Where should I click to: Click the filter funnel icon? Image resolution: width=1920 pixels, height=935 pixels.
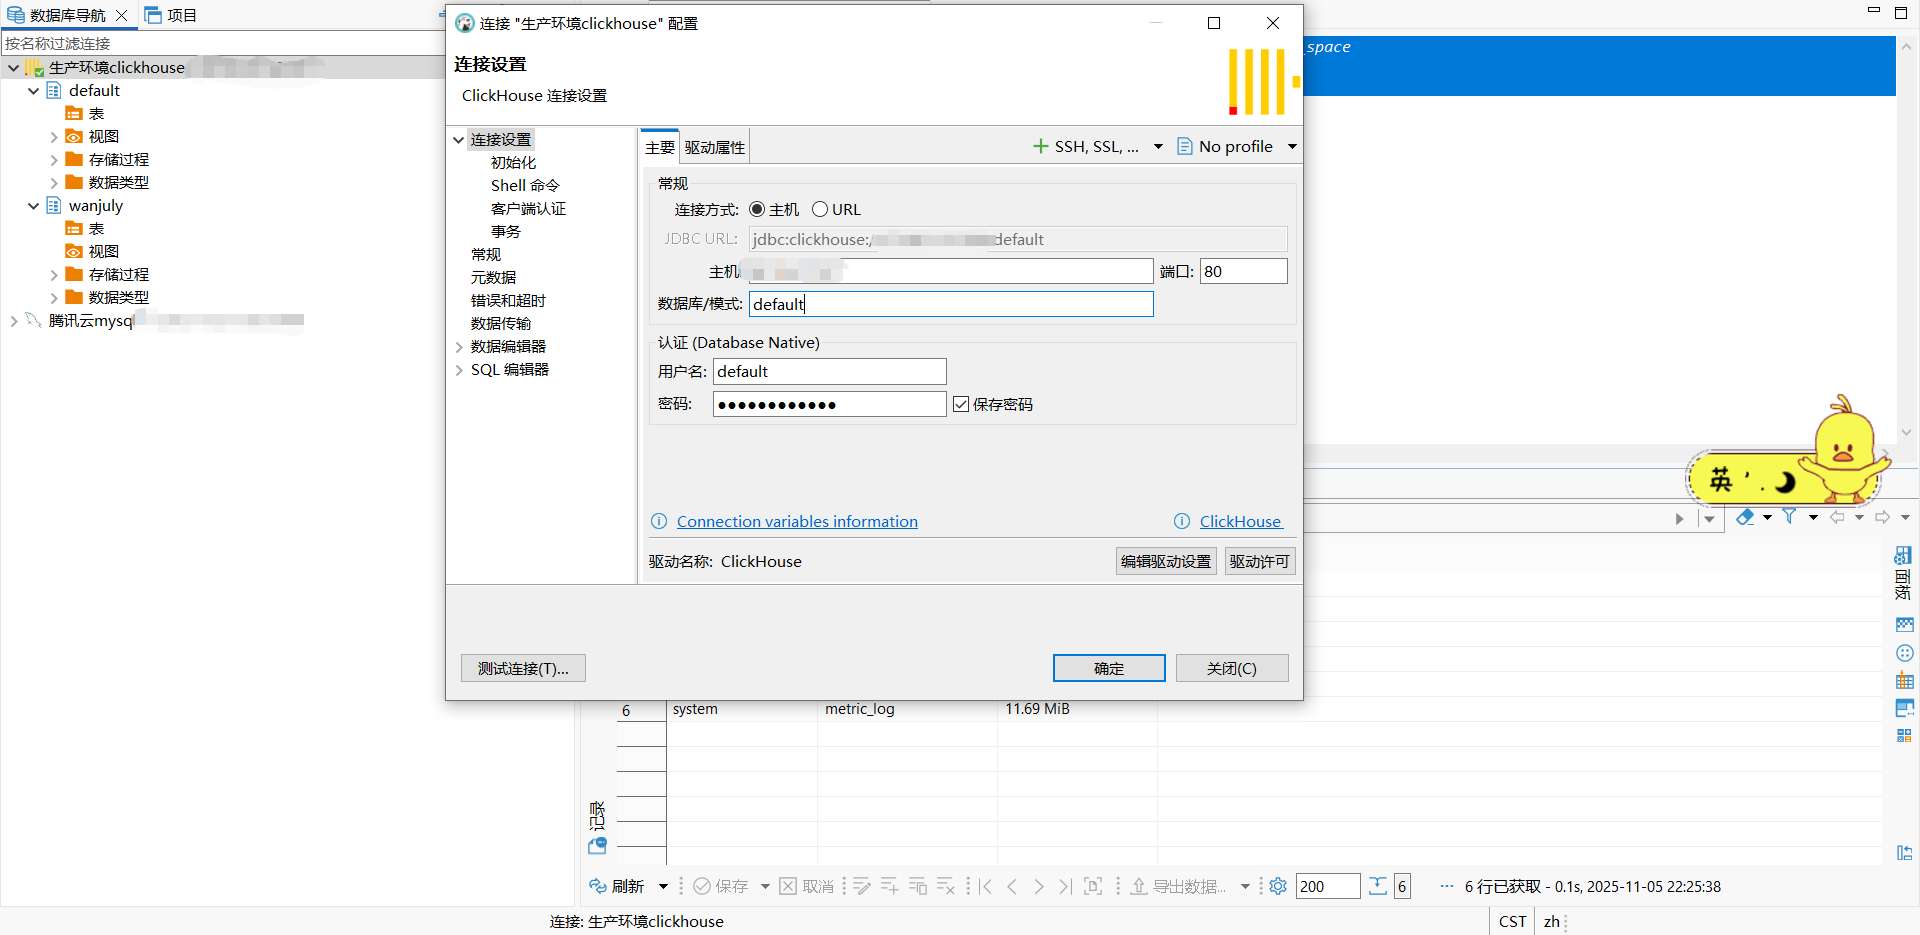pos(1789,517)
